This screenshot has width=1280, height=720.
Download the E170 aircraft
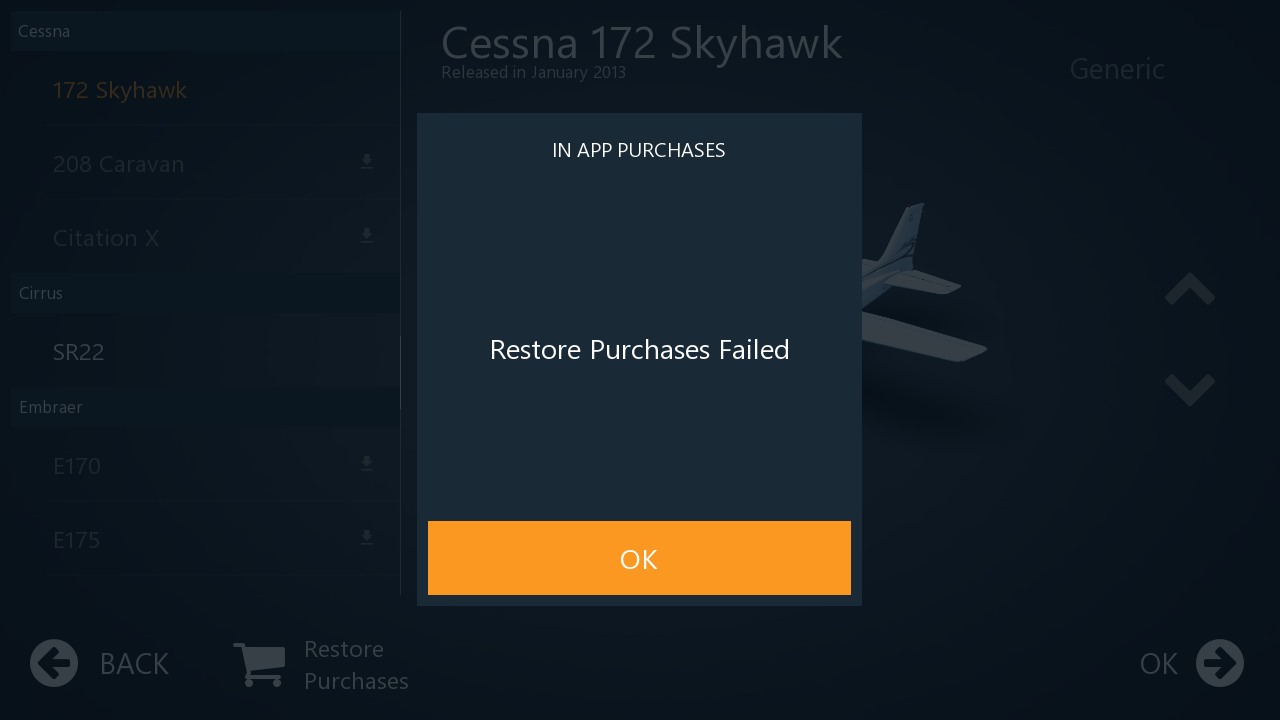(367, 464)
